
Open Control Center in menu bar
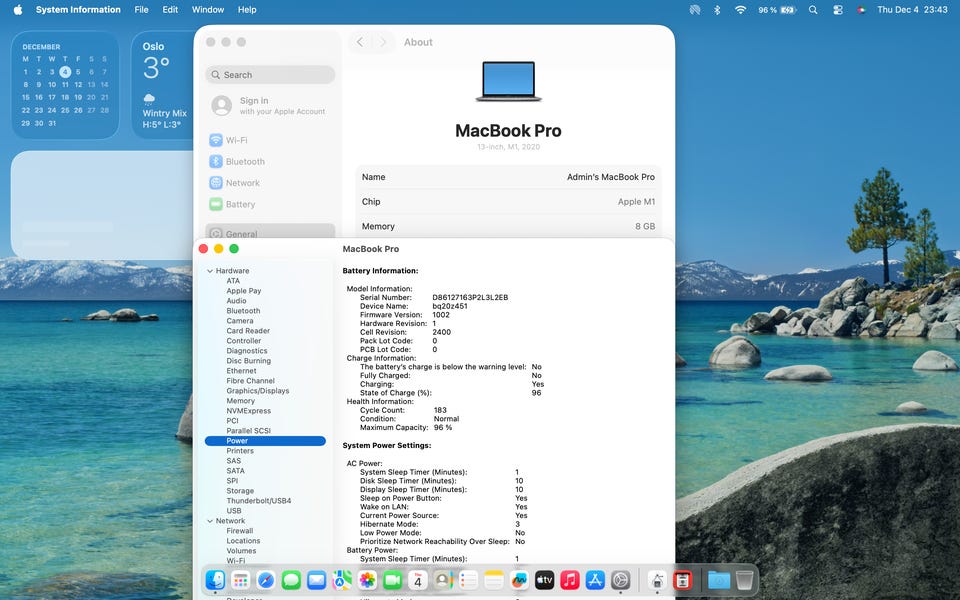[837, 10]
